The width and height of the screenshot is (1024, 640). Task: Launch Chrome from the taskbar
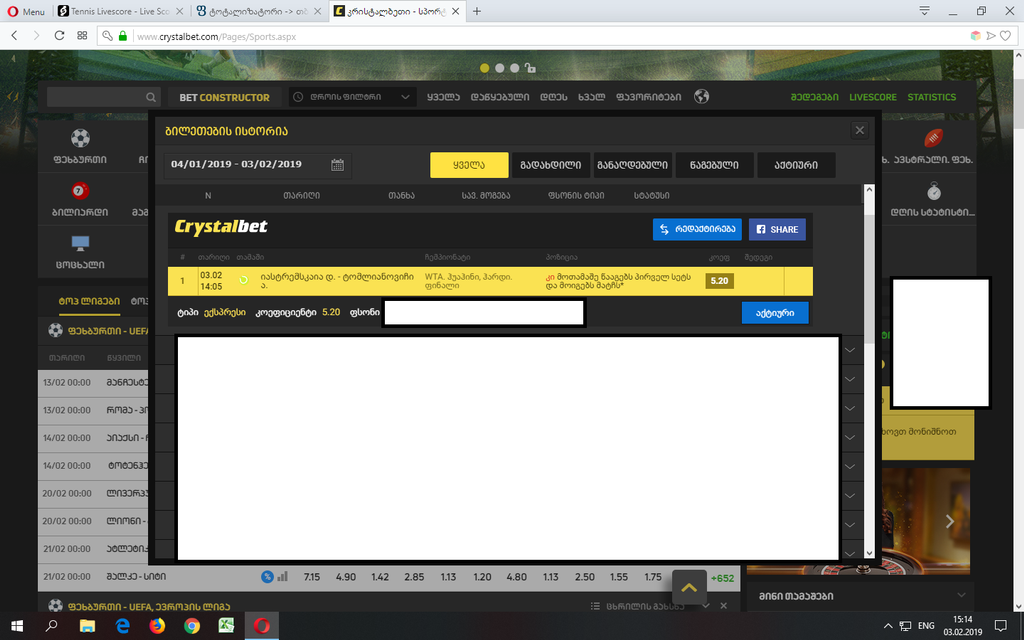[192, 626]
